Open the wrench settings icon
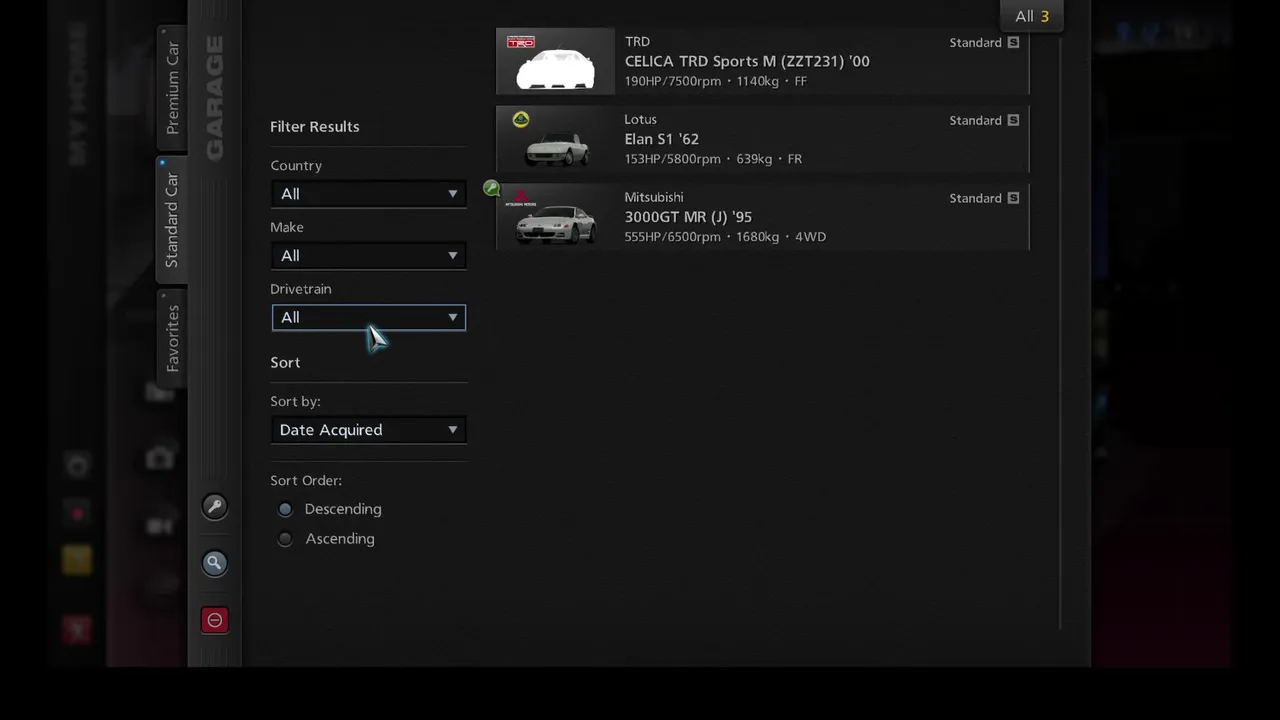This screenshot has width=1280, height=720. click(214, 506)
